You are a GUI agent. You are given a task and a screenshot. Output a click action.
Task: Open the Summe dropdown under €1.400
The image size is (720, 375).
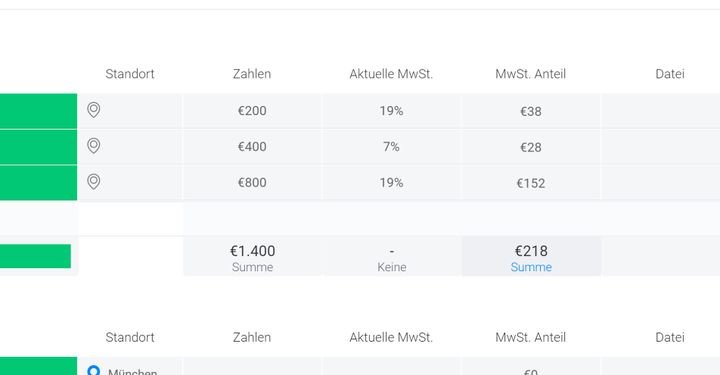coord(252,267)
